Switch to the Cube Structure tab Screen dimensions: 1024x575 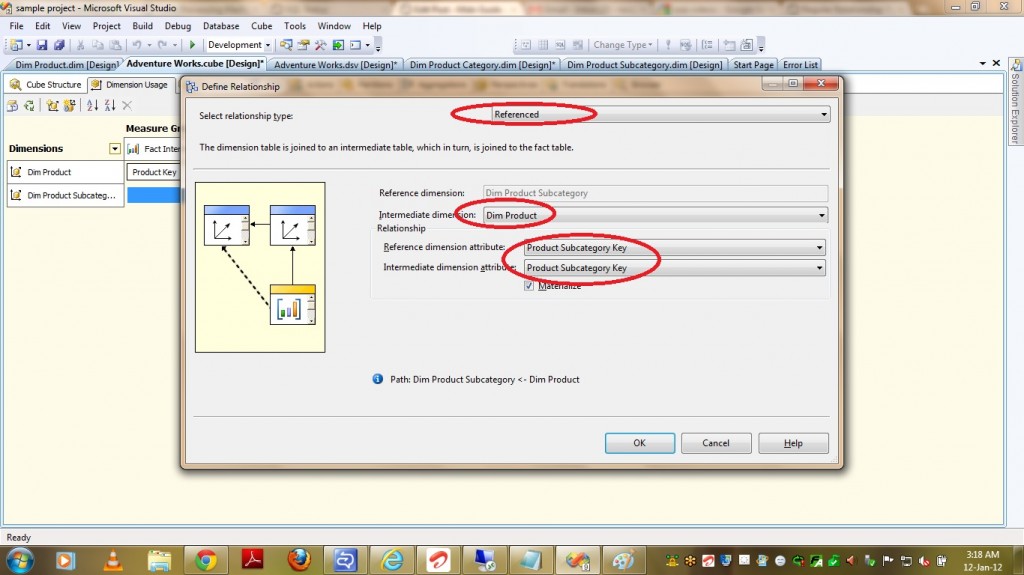(x=46, y=85)
